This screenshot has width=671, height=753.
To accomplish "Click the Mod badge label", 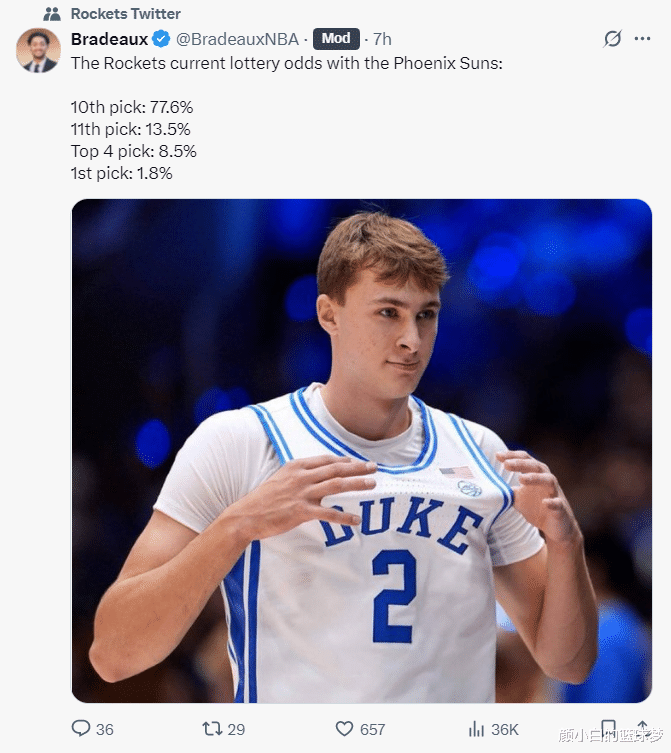I will pyautogui.click(x=336, y=39).
